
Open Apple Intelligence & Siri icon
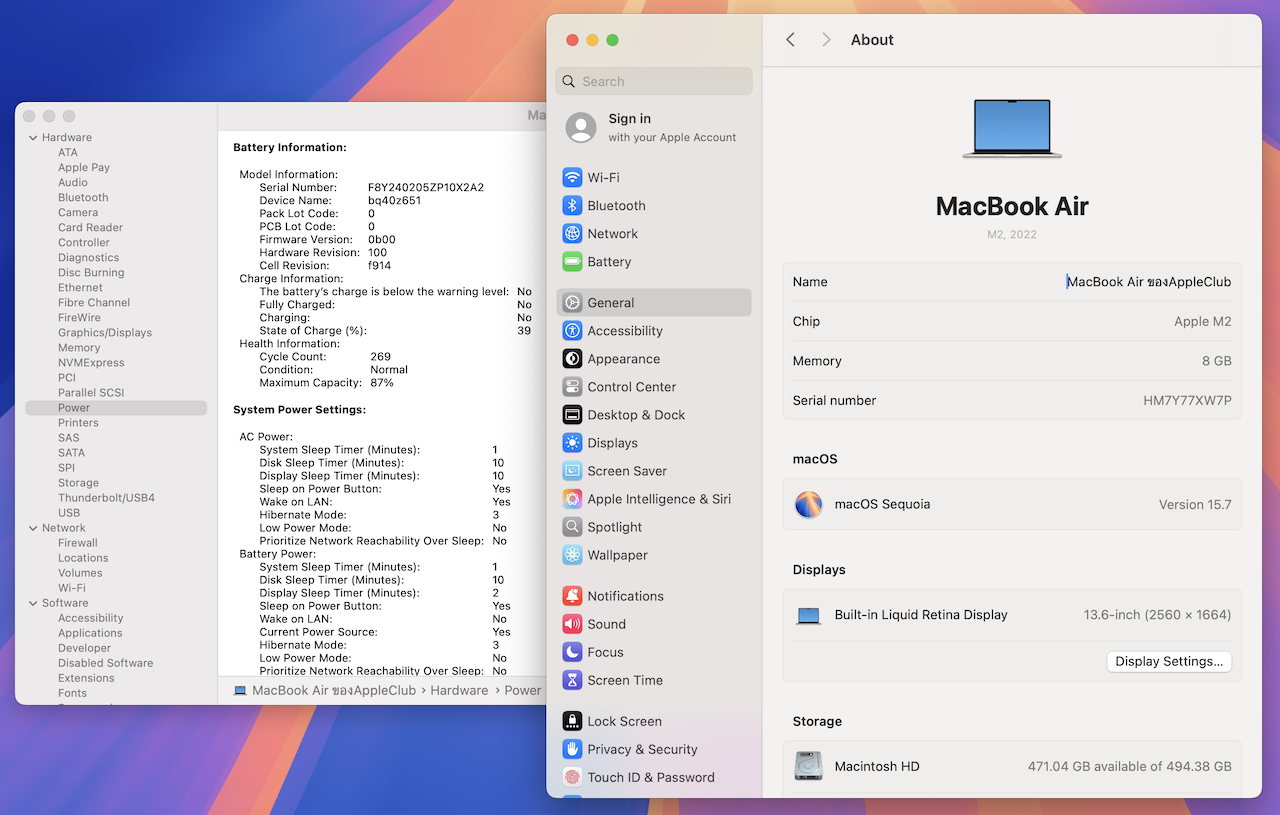click(x=572, y=499)
